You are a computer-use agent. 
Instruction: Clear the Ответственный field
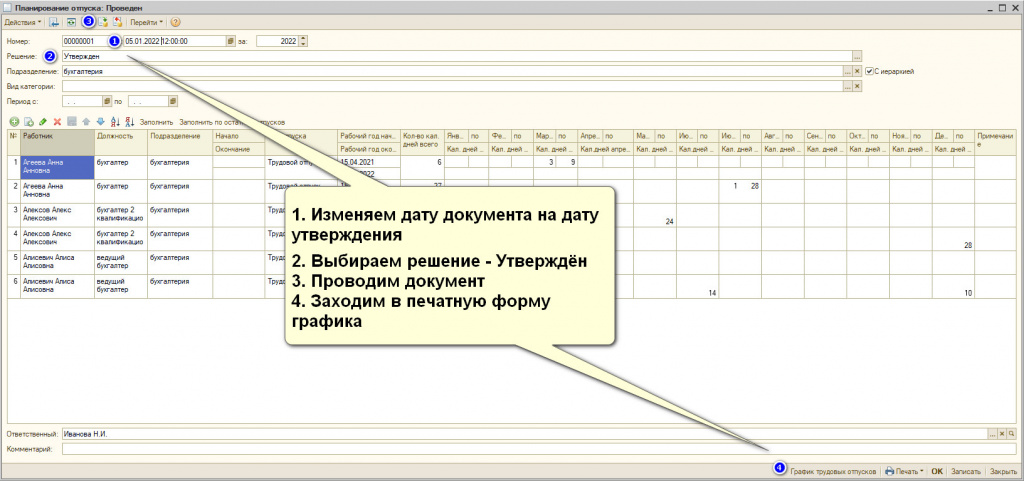pos(1002,434)
